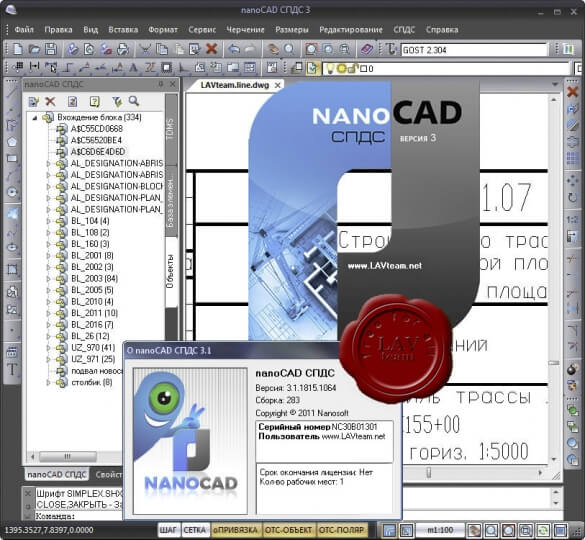The image size is (585, 540).
Task: Click the Undo arrow icon
Action: click(234, 49)
